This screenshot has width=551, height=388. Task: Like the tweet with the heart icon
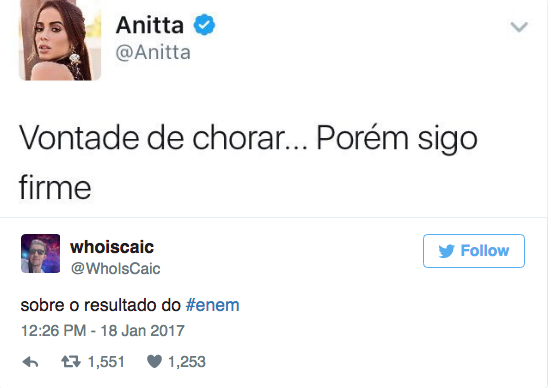tap(154, 361)
